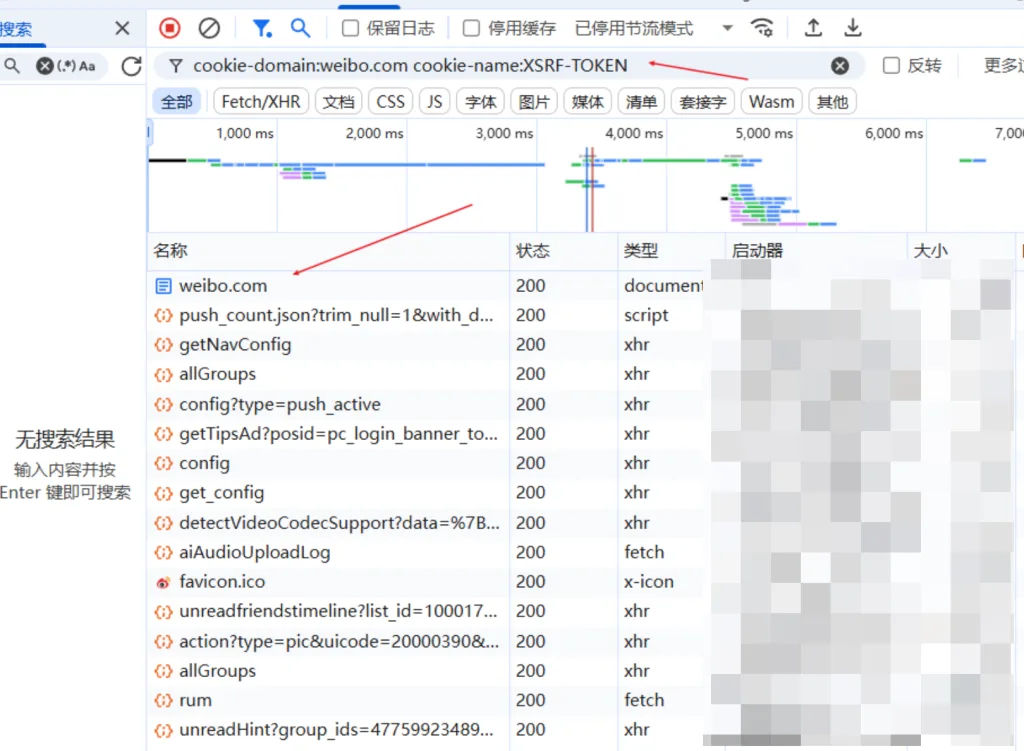Clear the cookie filter input text
This screenshot has height=751, width=1024.
point(840,66)
